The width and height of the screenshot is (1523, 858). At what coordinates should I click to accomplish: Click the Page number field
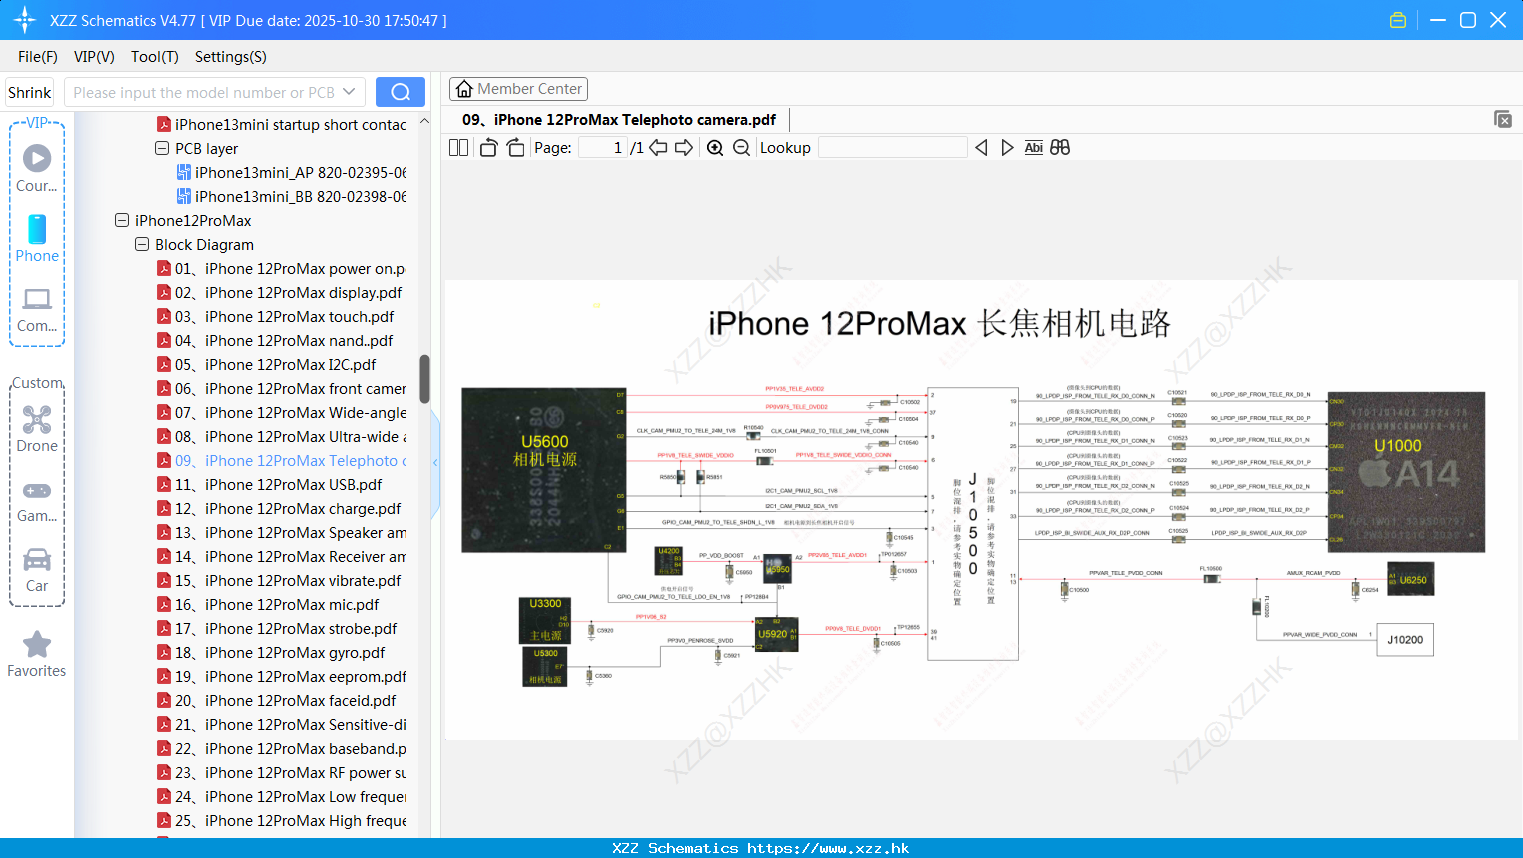click(x=603, y=147)
